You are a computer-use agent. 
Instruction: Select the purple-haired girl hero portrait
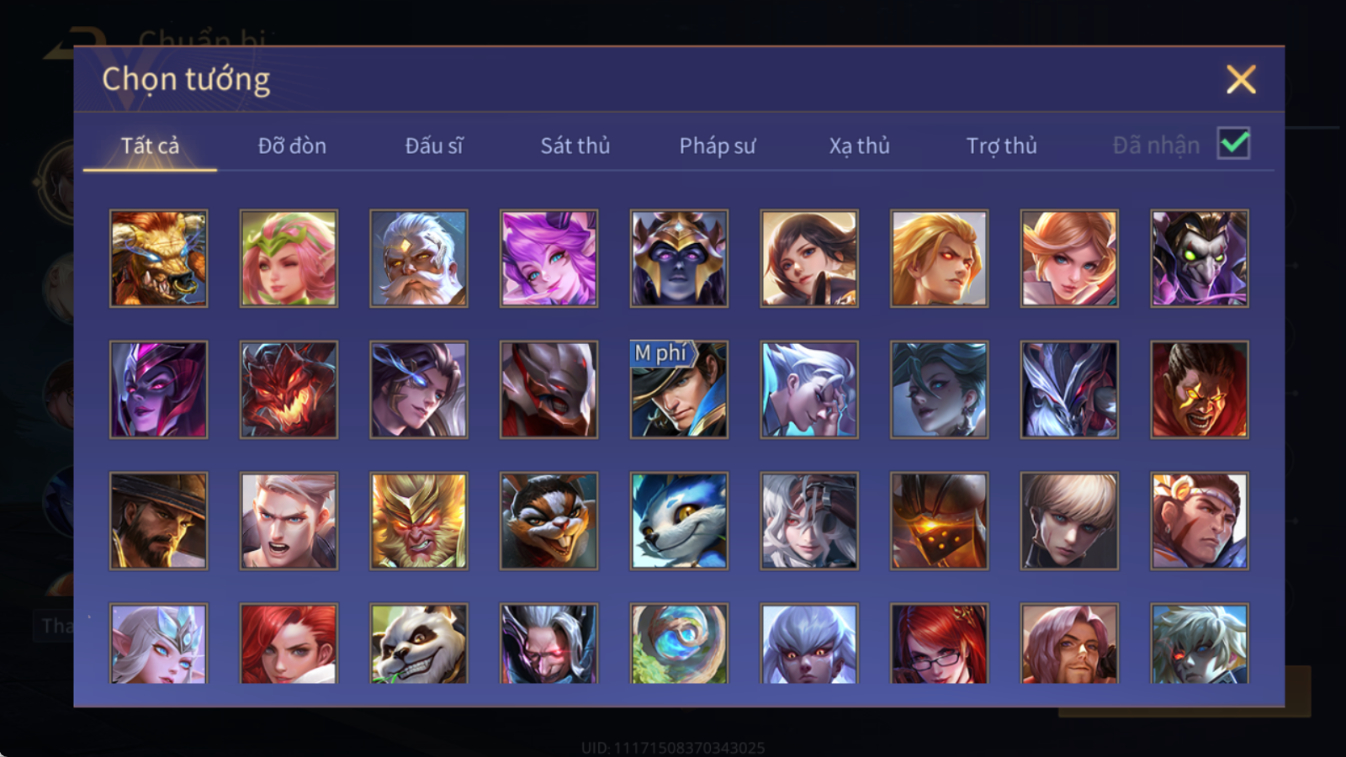click(x=549, y=258)
